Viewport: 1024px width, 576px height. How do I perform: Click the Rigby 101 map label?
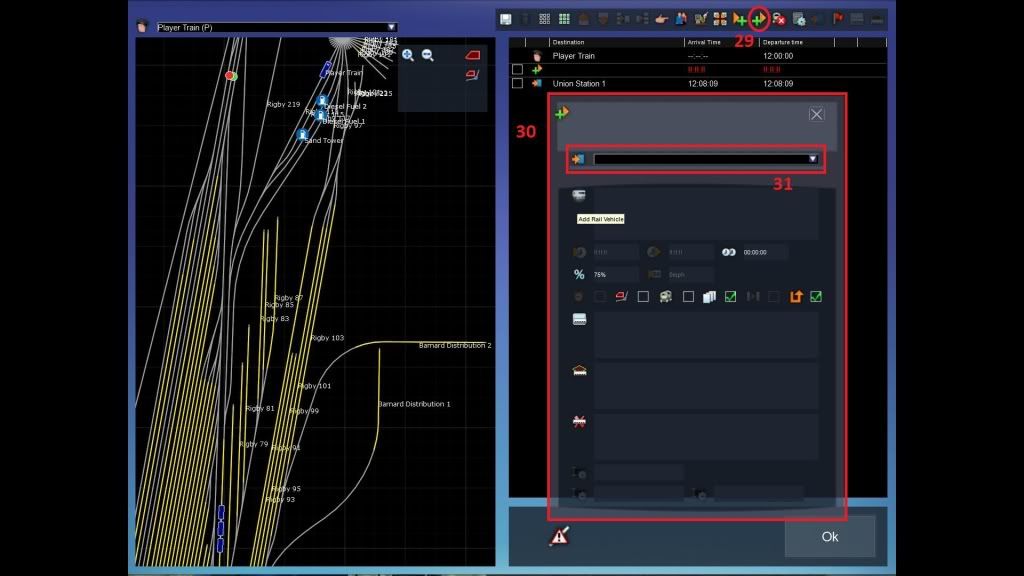pos(314,386)
